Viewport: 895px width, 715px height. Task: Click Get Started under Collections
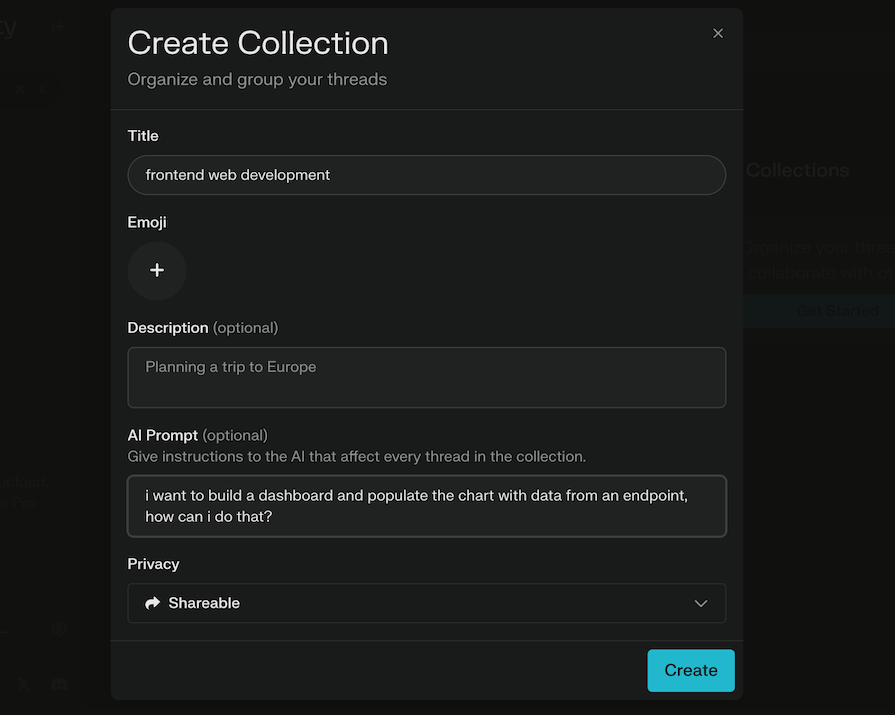coord(839,310)
